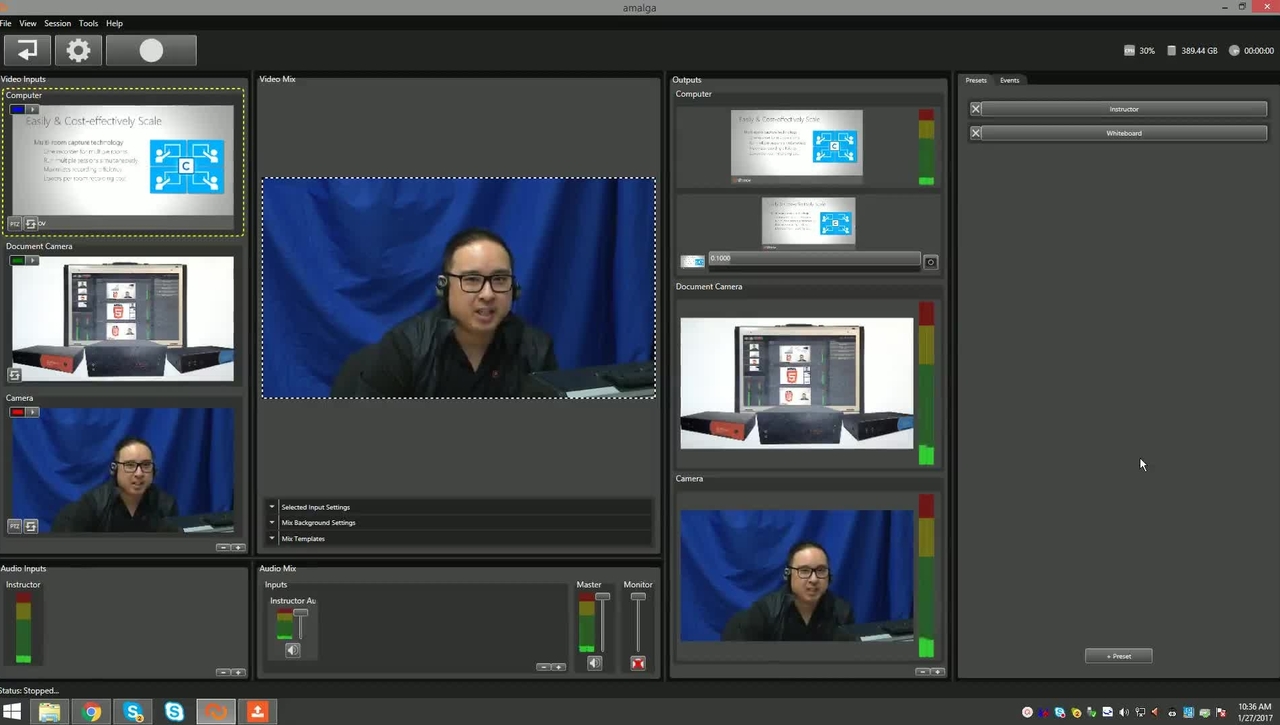
Task: Click the red color tag on Camera input
Action: (x=17, y=412)
